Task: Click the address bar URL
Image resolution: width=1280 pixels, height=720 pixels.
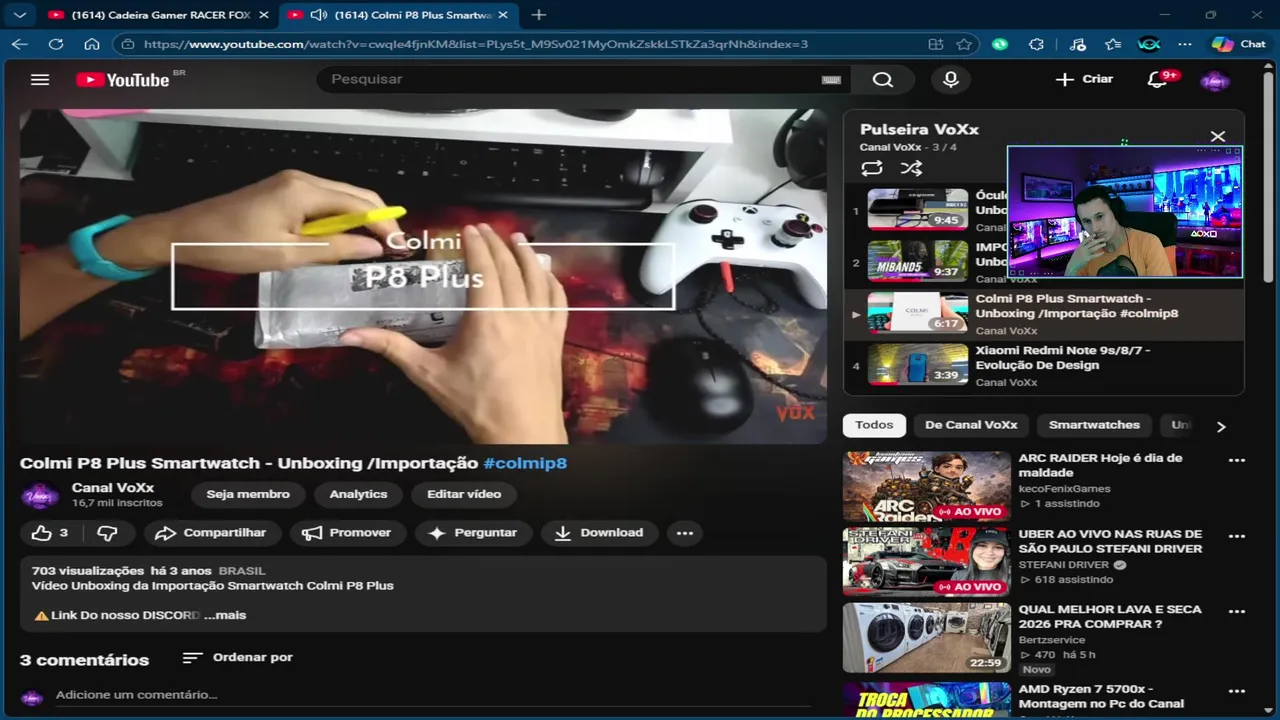Action: coord(476,44)
